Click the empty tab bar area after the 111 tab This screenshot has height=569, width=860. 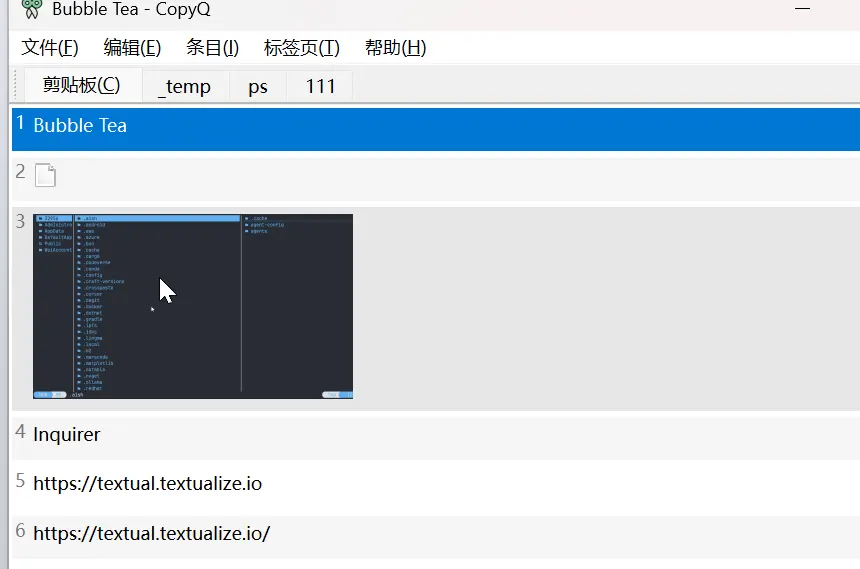[x=600, y=86]
